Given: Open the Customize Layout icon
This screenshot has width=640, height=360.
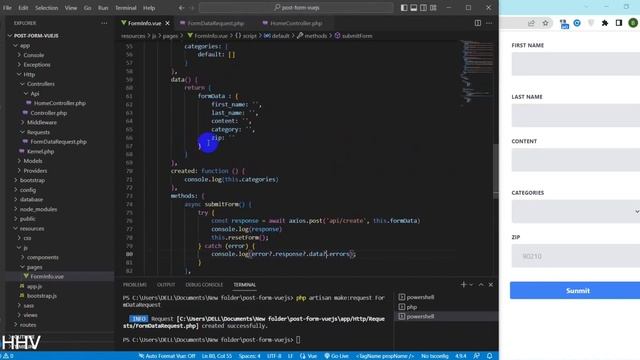Looking at the screenshot, I should point(433,8).
